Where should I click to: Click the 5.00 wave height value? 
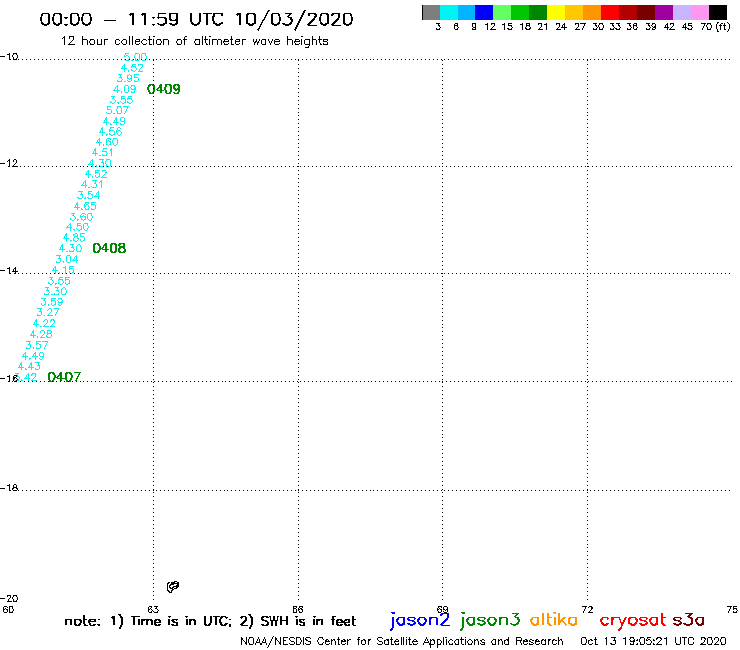point(135,57)
